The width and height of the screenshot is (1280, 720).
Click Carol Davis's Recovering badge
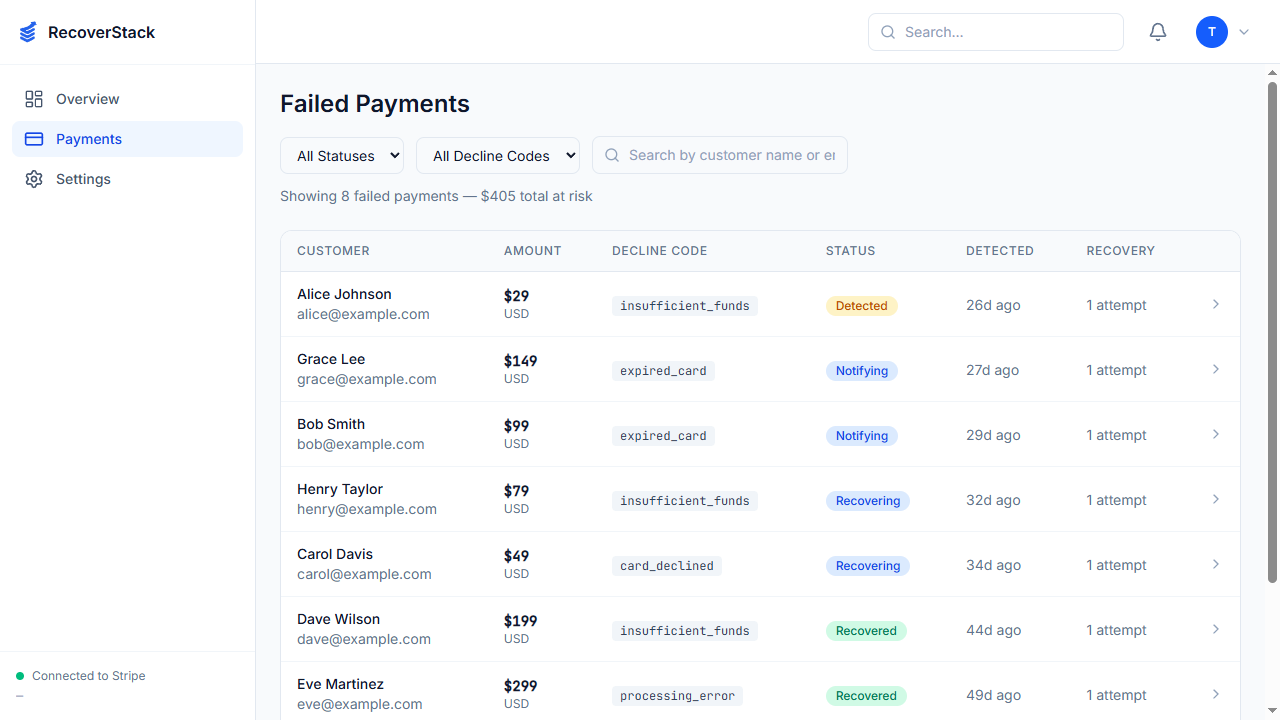868,566
